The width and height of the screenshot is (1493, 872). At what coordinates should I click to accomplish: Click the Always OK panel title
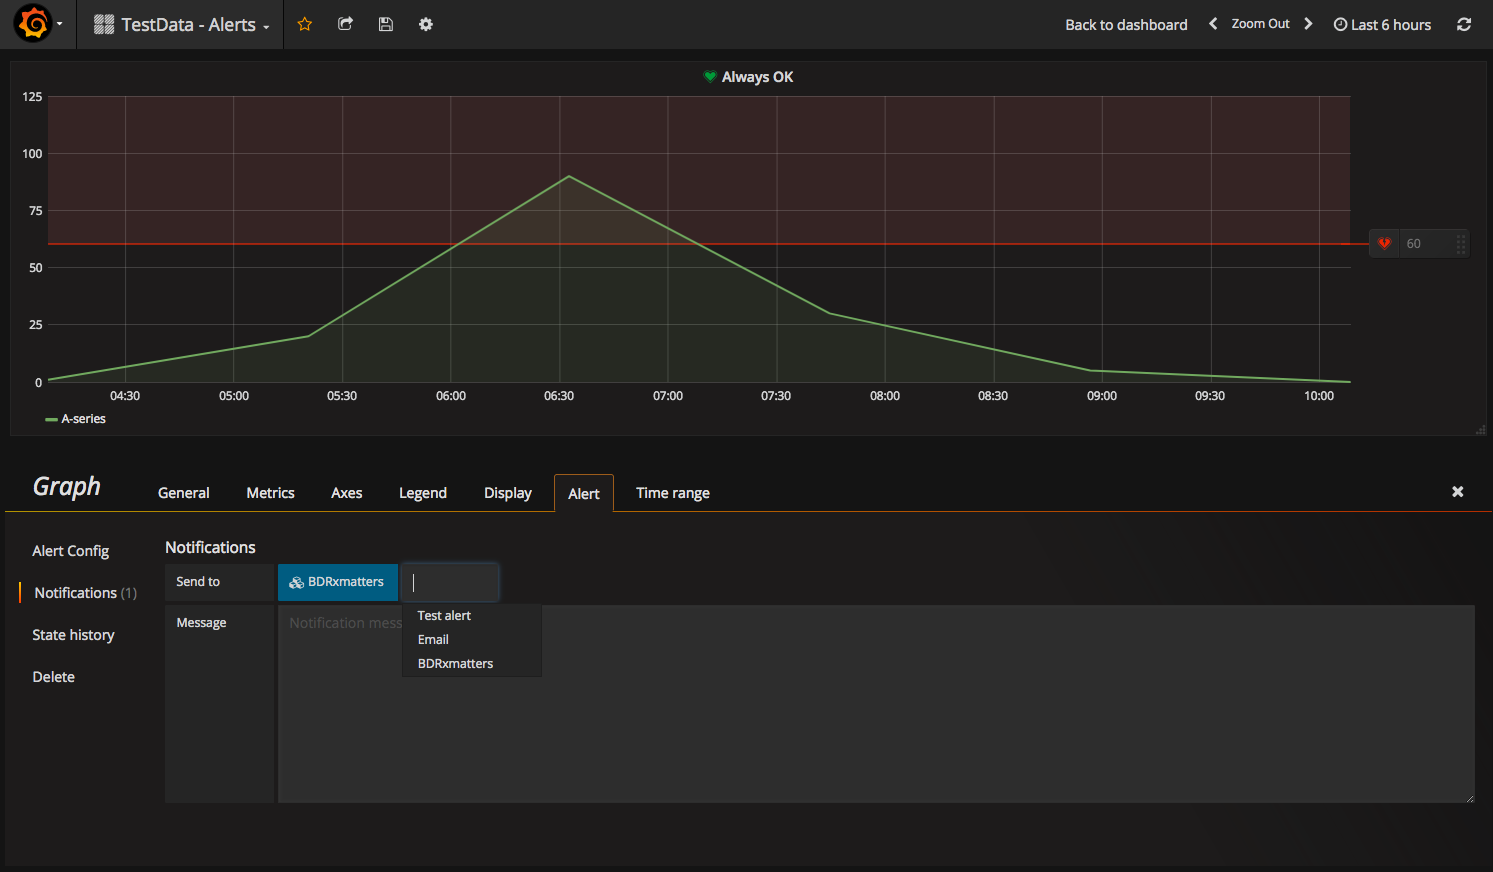click(x=757, y=77)
